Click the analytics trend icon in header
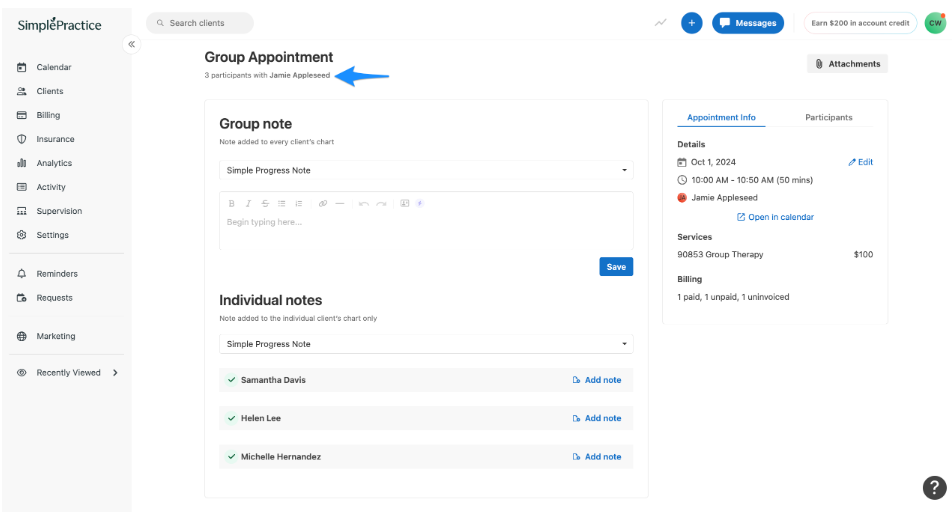Image resolution: width=952 pixels, height=512 pixels. [660, 23]
